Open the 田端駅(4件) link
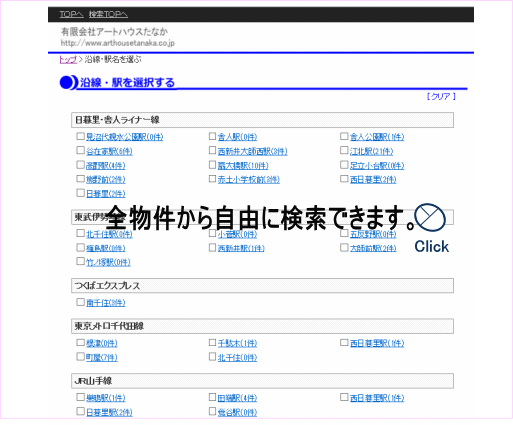The image size is (513, 425). pyautogui.click(x=237, y=398)
